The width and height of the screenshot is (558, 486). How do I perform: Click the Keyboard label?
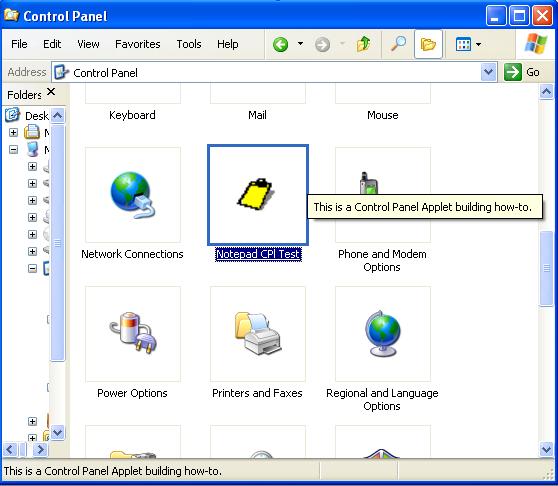coord(132,115)
